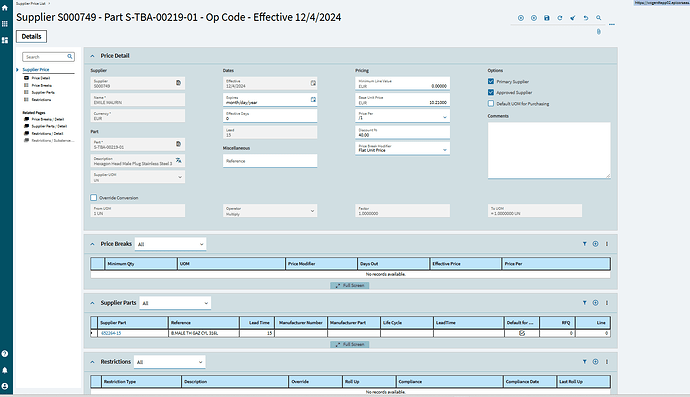Image resolution: width=690 pixels, height=397 pixels.
Task: Go to Home in left sidebar
Action: click(x=5, y=8)
